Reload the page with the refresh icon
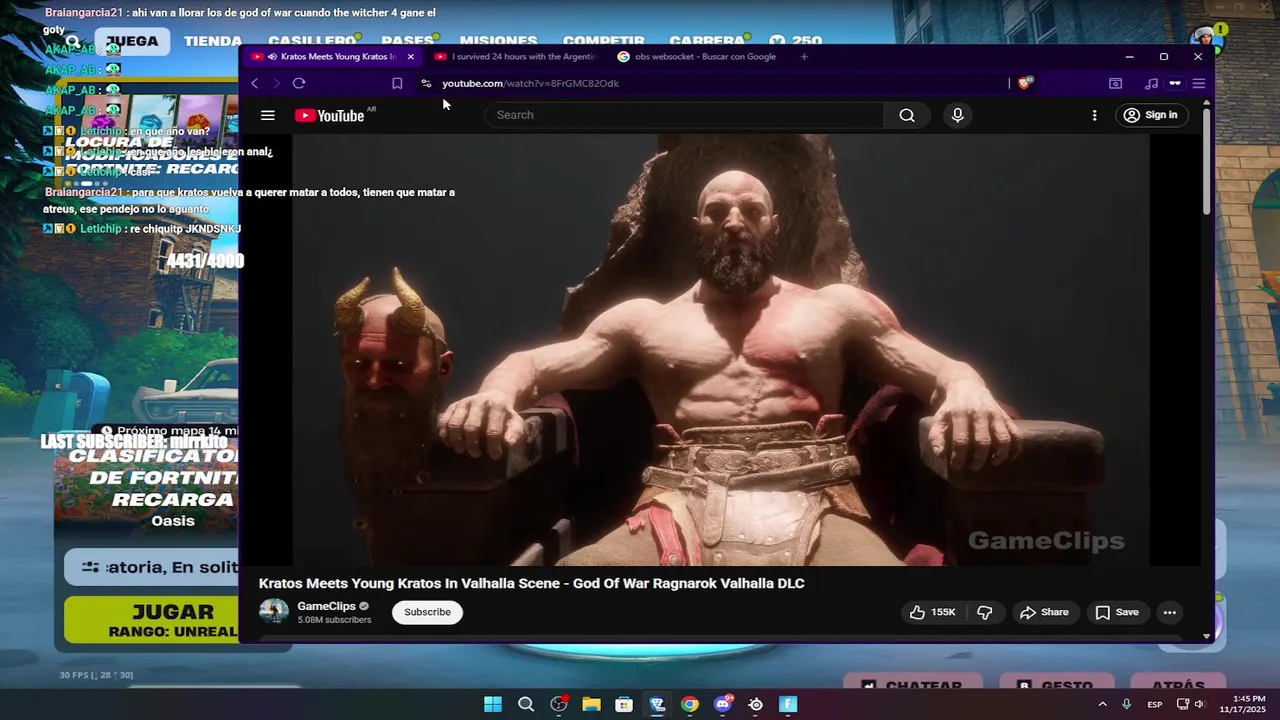This screenshot has width=1280, height=720. (x=298, y=83)
